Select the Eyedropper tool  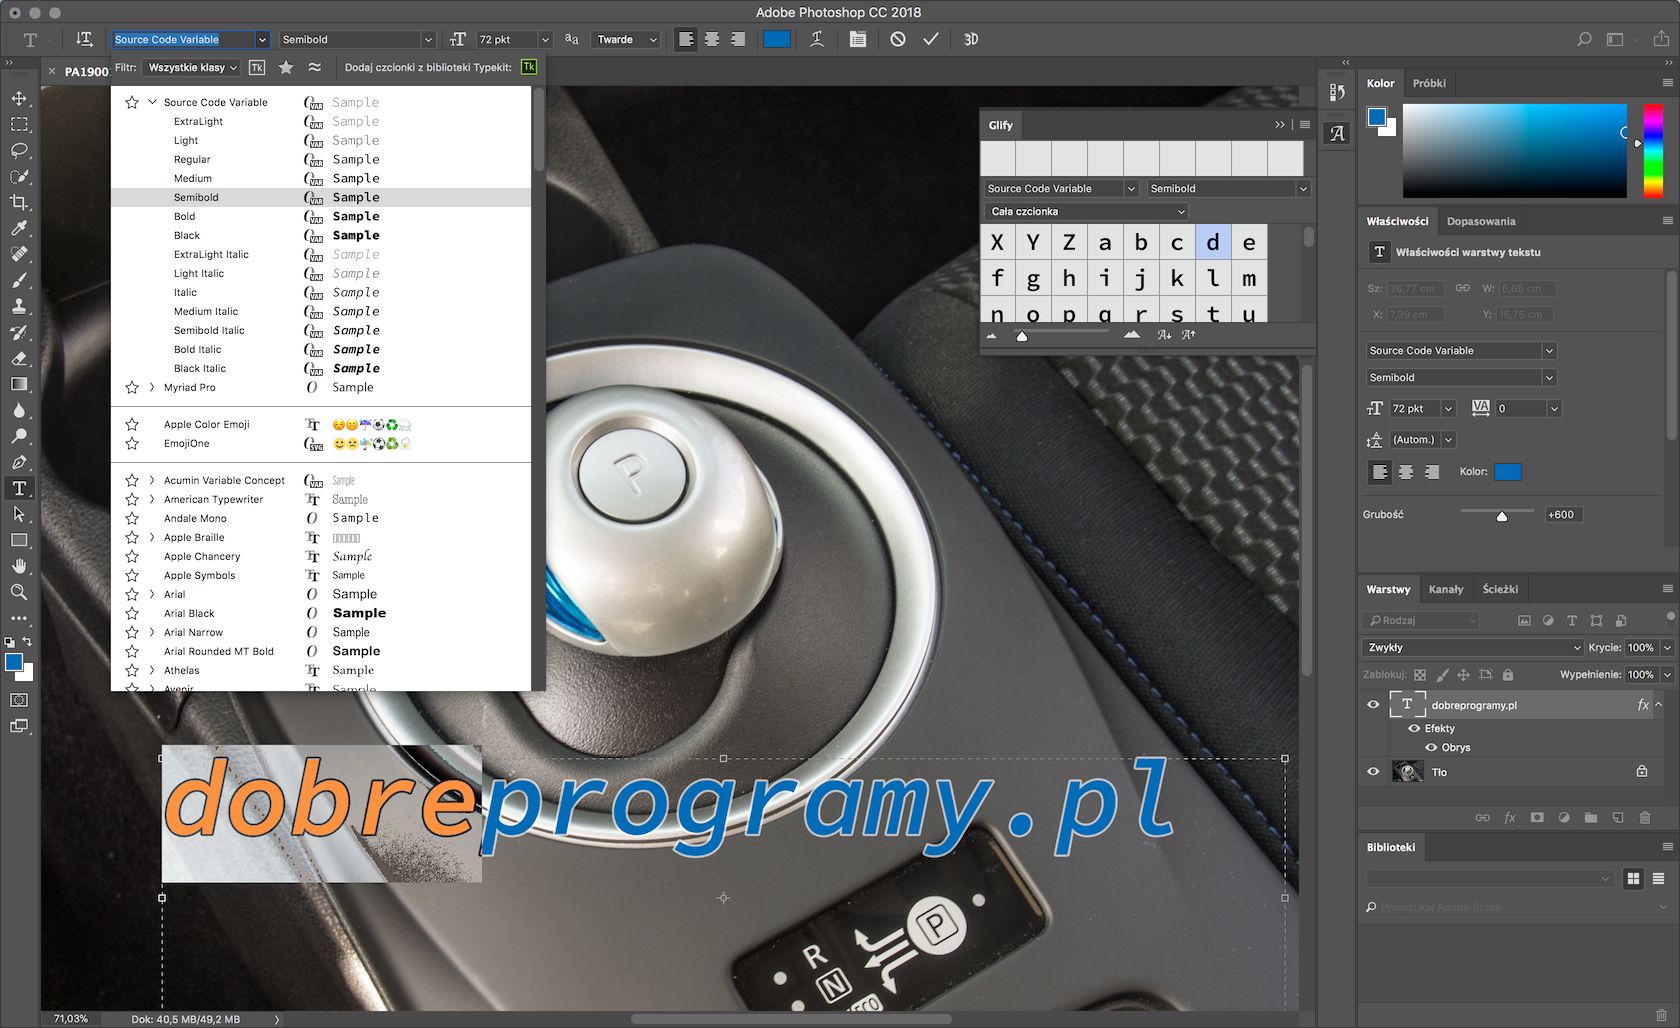pyautogui.click(x=19, y=228)
